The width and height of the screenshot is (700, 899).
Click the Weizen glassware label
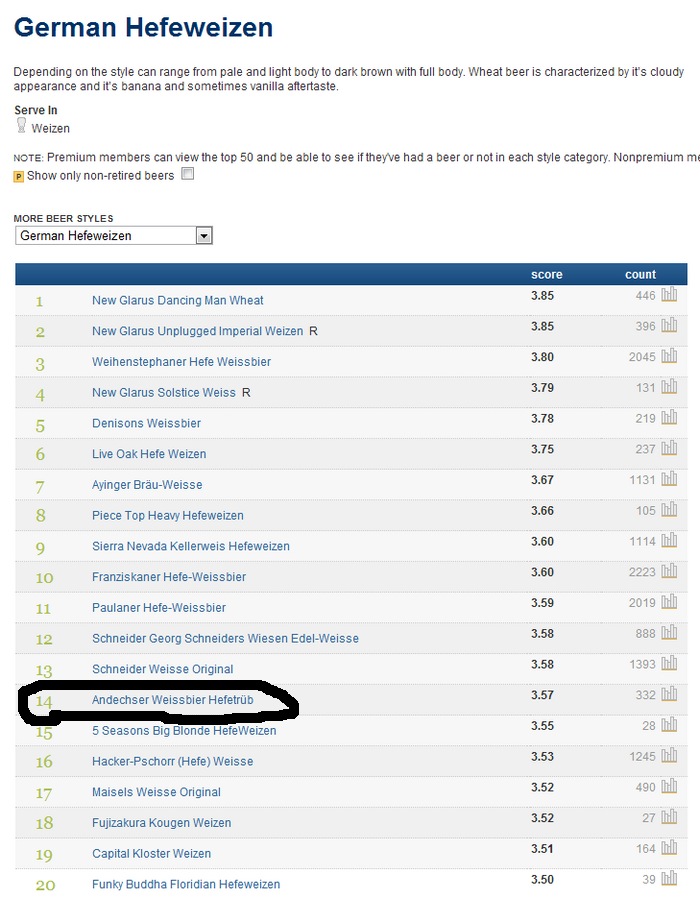(x=50, y=128)
